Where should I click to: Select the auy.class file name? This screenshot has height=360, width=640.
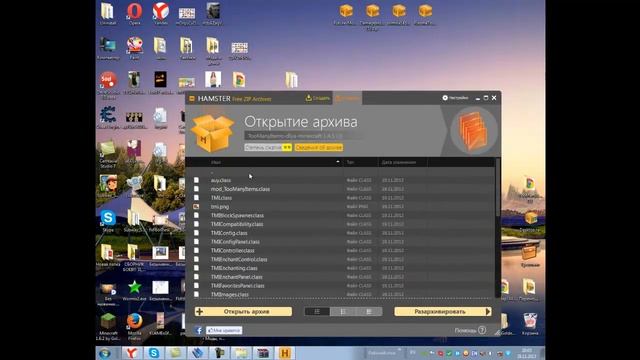click(x=221, y=180)
